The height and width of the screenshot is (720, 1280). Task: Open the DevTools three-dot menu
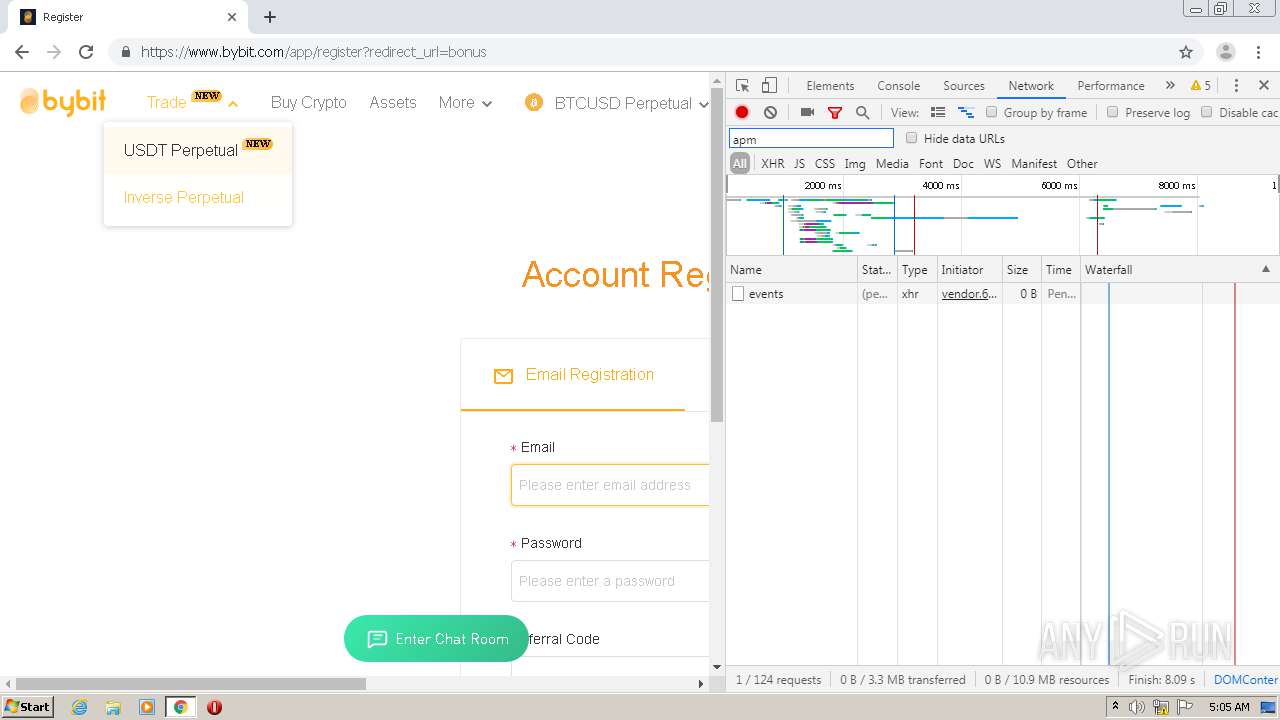1236,86
